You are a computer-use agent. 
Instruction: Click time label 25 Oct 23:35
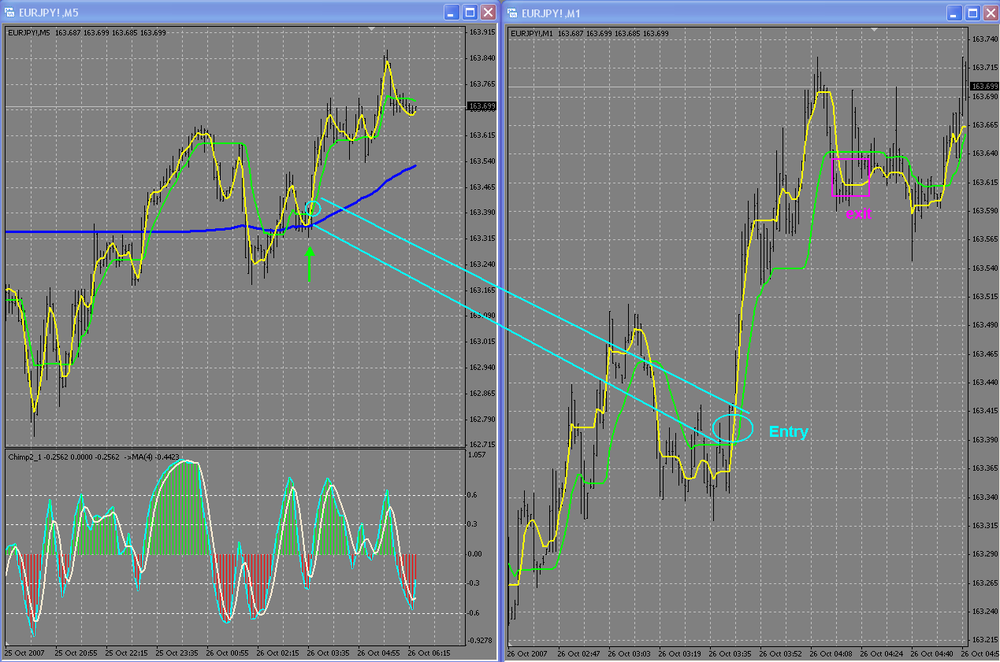point(177,653)
